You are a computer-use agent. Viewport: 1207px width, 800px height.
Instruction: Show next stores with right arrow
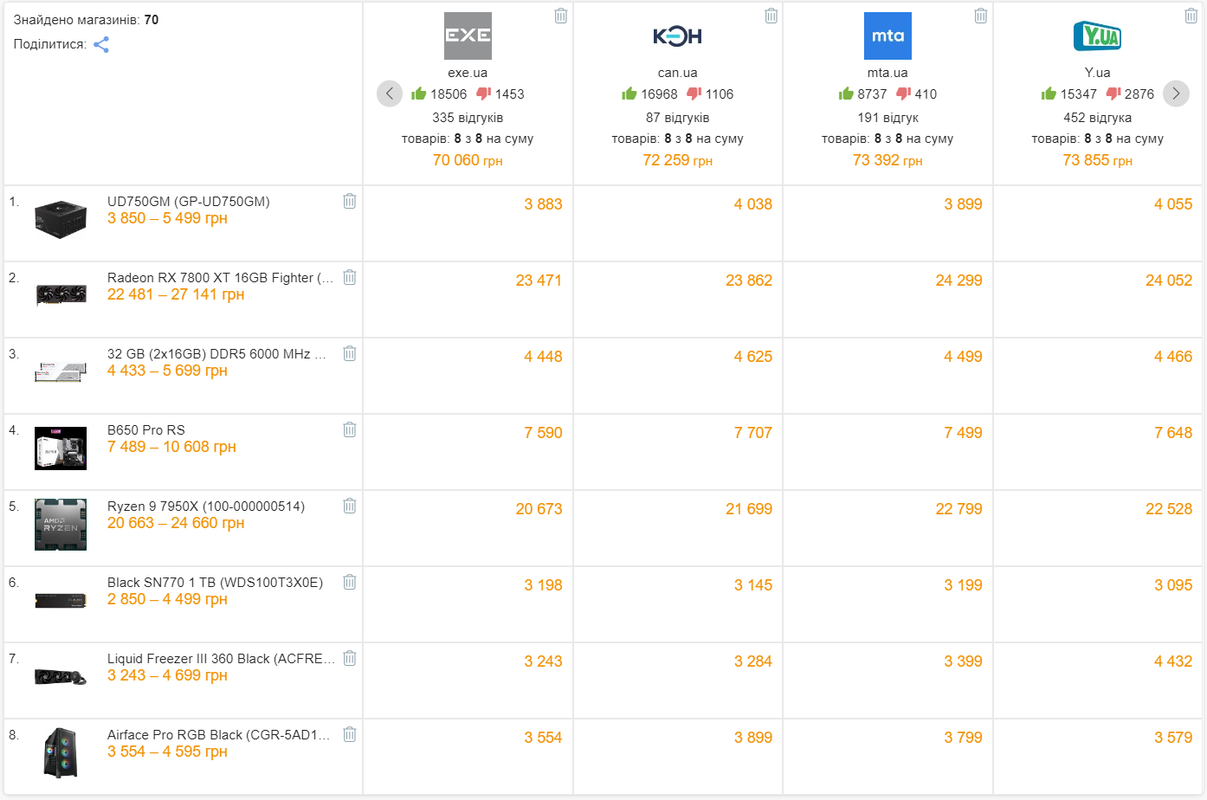coord(1176,94)
